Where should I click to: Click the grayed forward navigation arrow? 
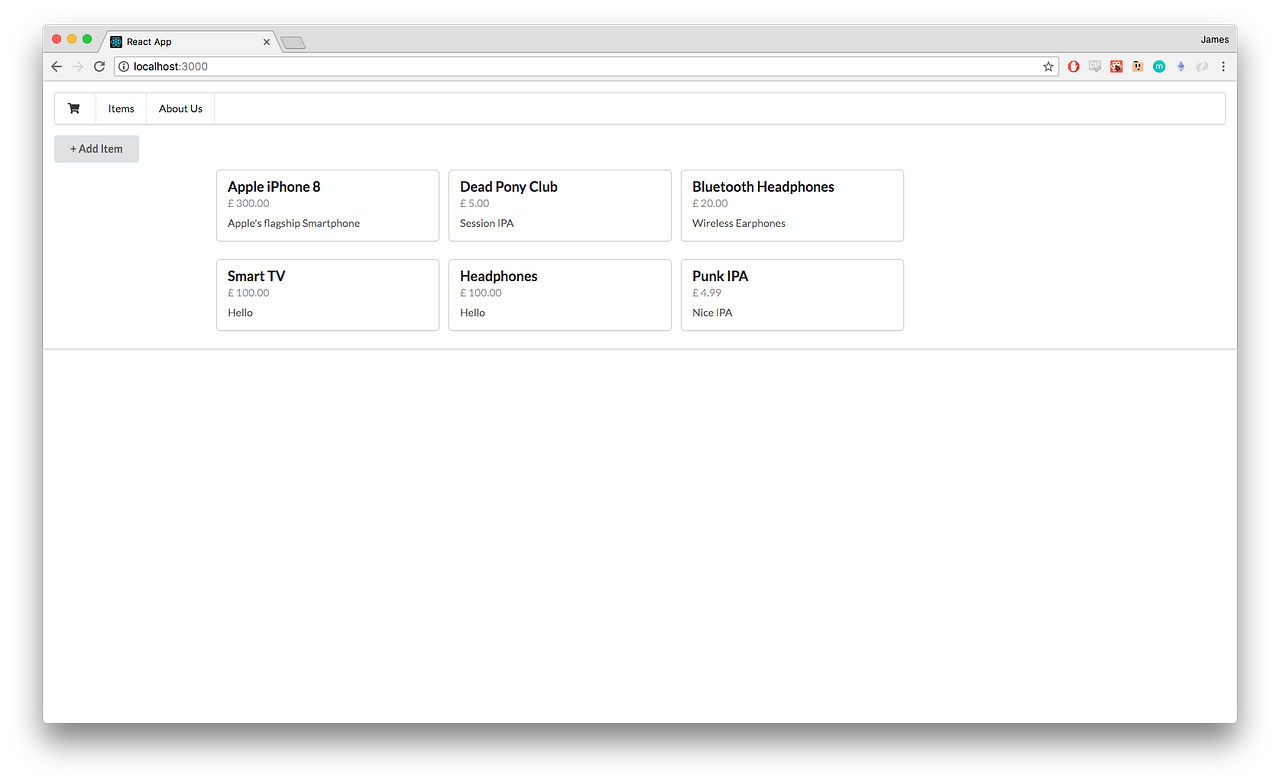coord(77,66)
